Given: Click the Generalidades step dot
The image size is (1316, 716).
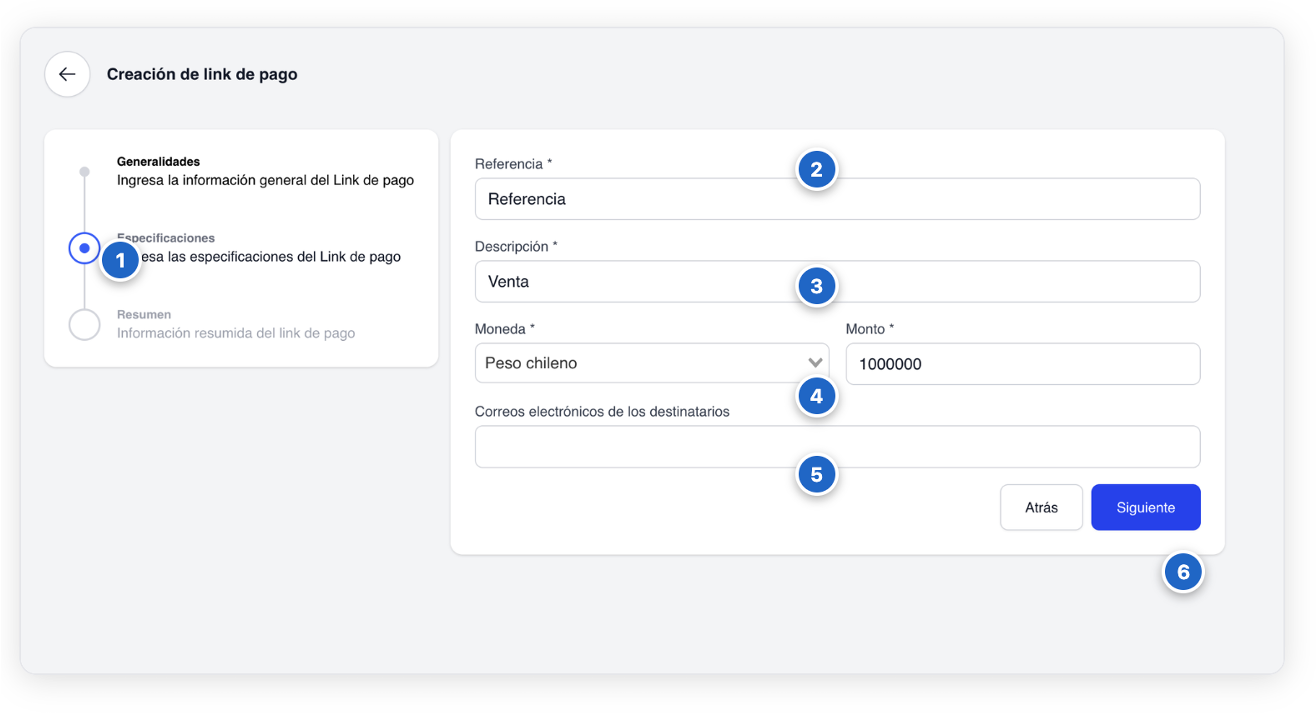Looking at the screenshot, I should click(x=85, y=172).
